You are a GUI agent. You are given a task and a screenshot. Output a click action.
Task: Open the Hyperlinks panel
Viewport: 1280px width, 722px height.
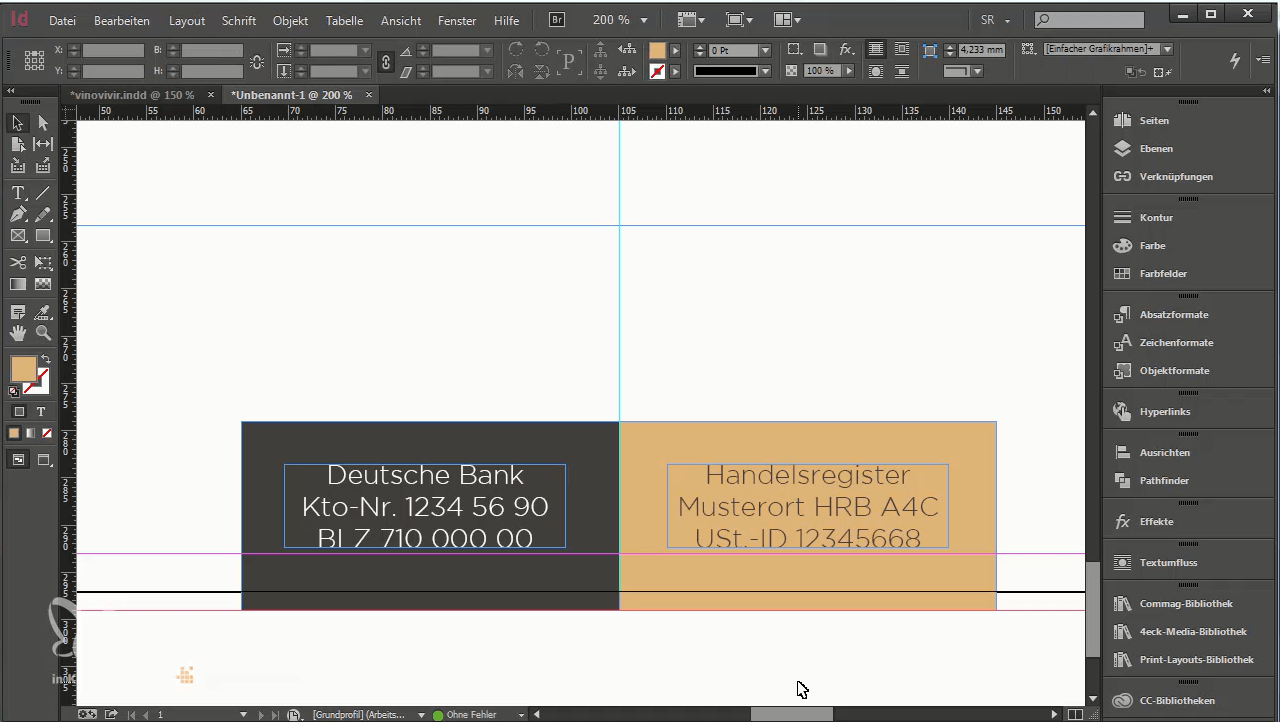point(1165,411)
